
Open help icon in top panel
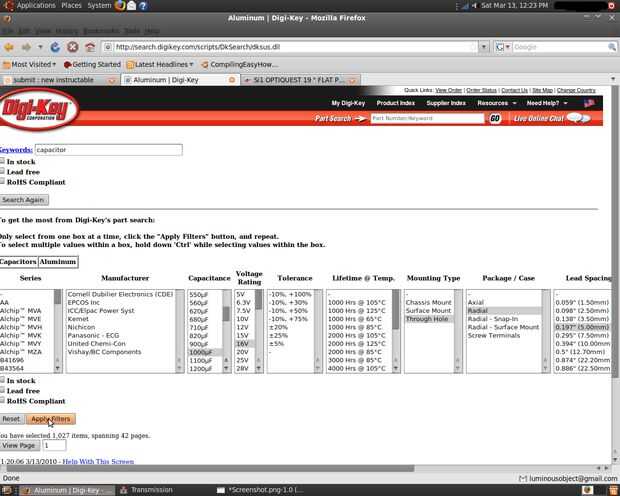click(x=143, y=6)
